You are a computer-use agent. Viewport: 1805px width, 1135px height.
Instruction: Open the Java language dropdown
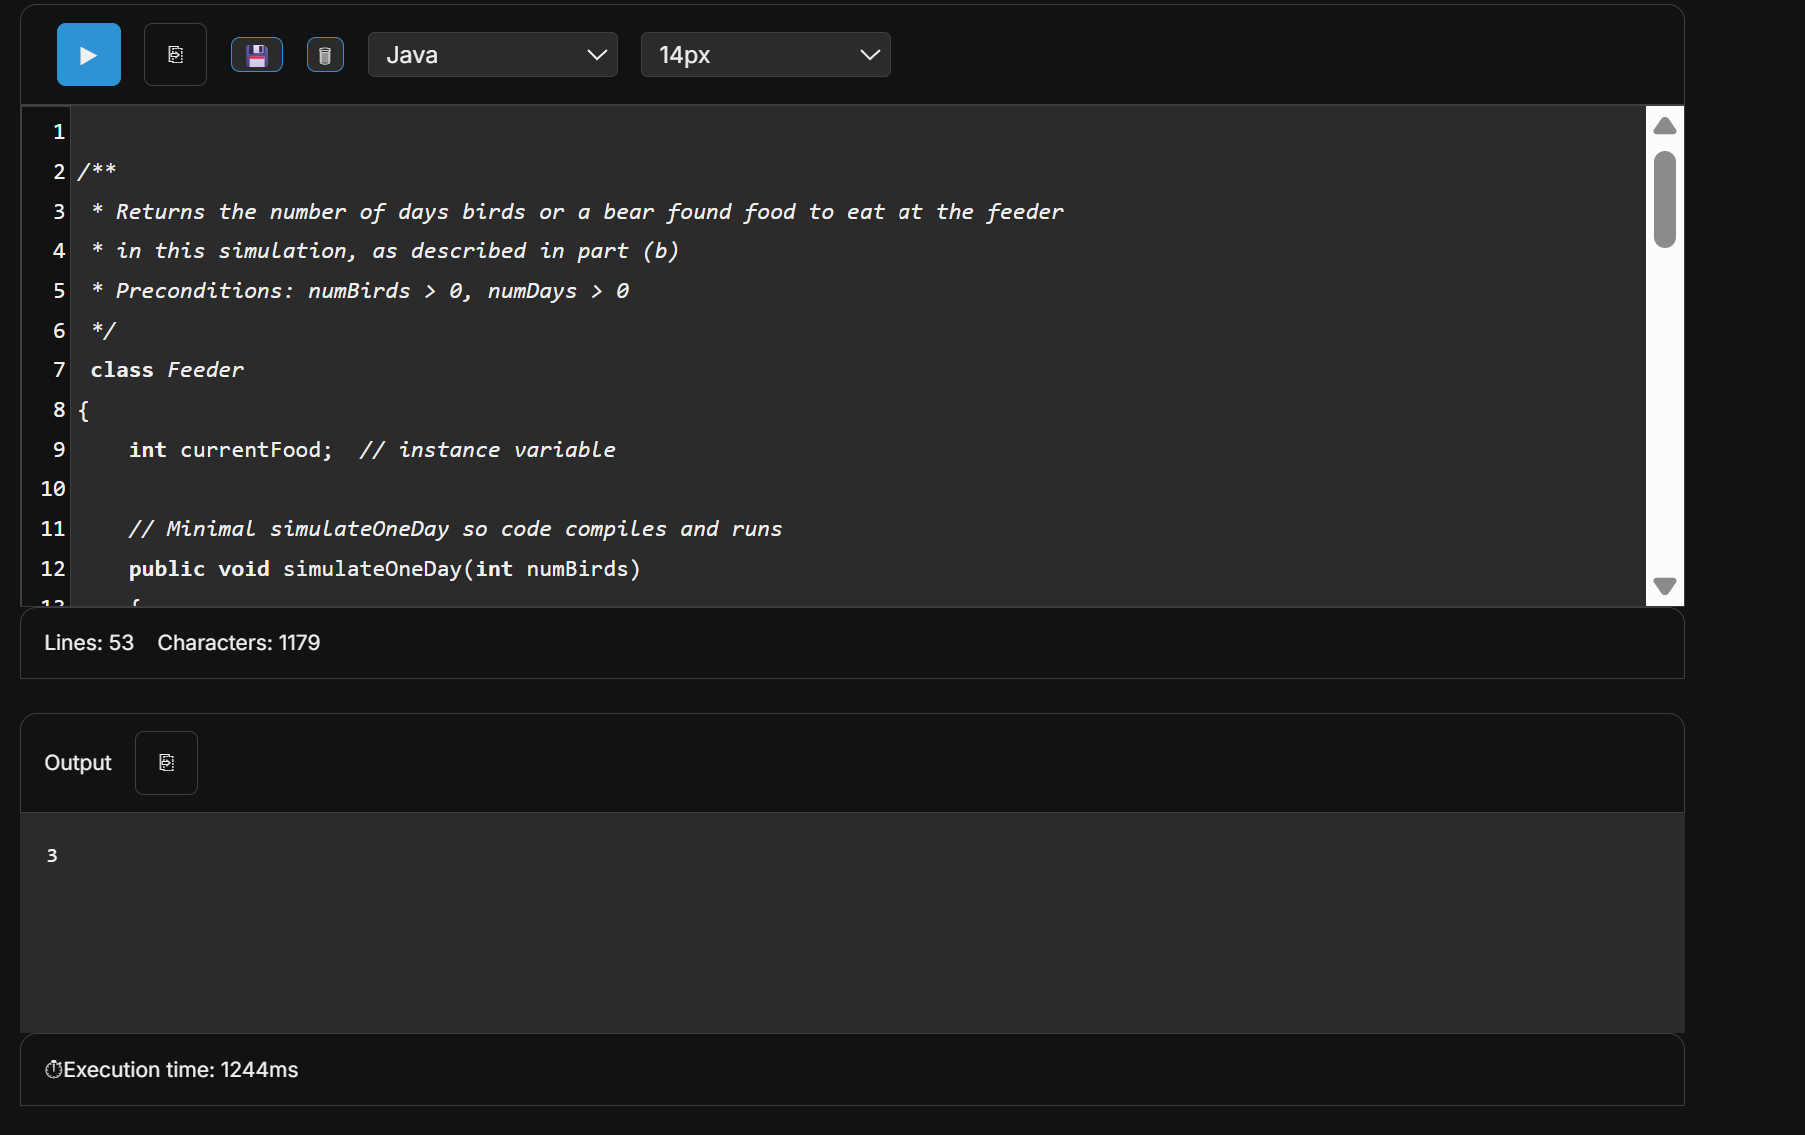[492, 55]
